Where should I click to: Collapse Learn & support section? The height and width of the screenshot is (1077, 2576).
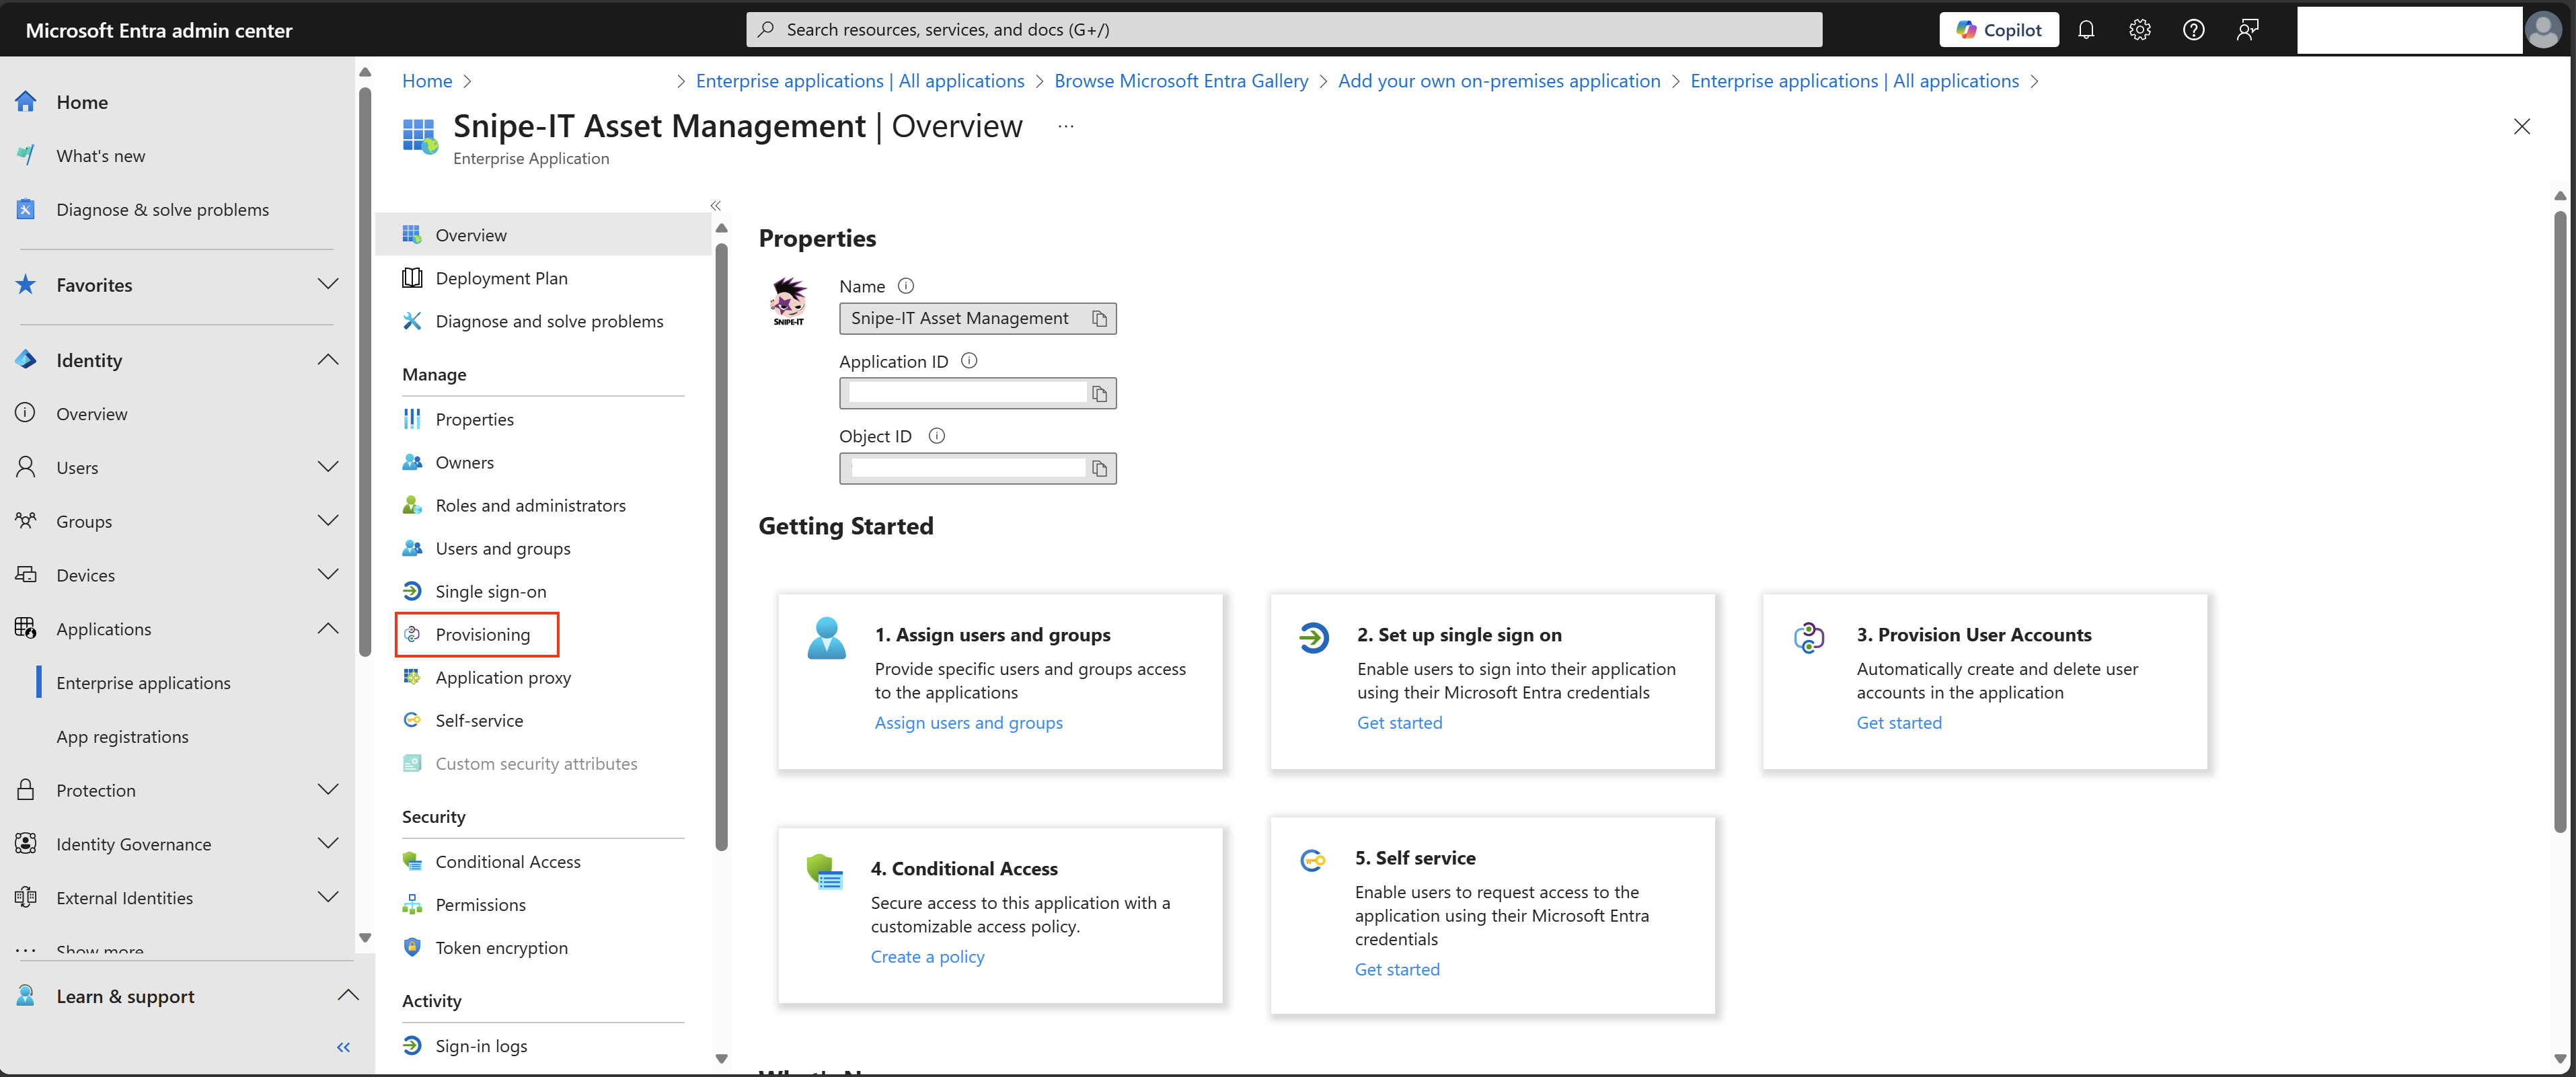tap(347, 996)
